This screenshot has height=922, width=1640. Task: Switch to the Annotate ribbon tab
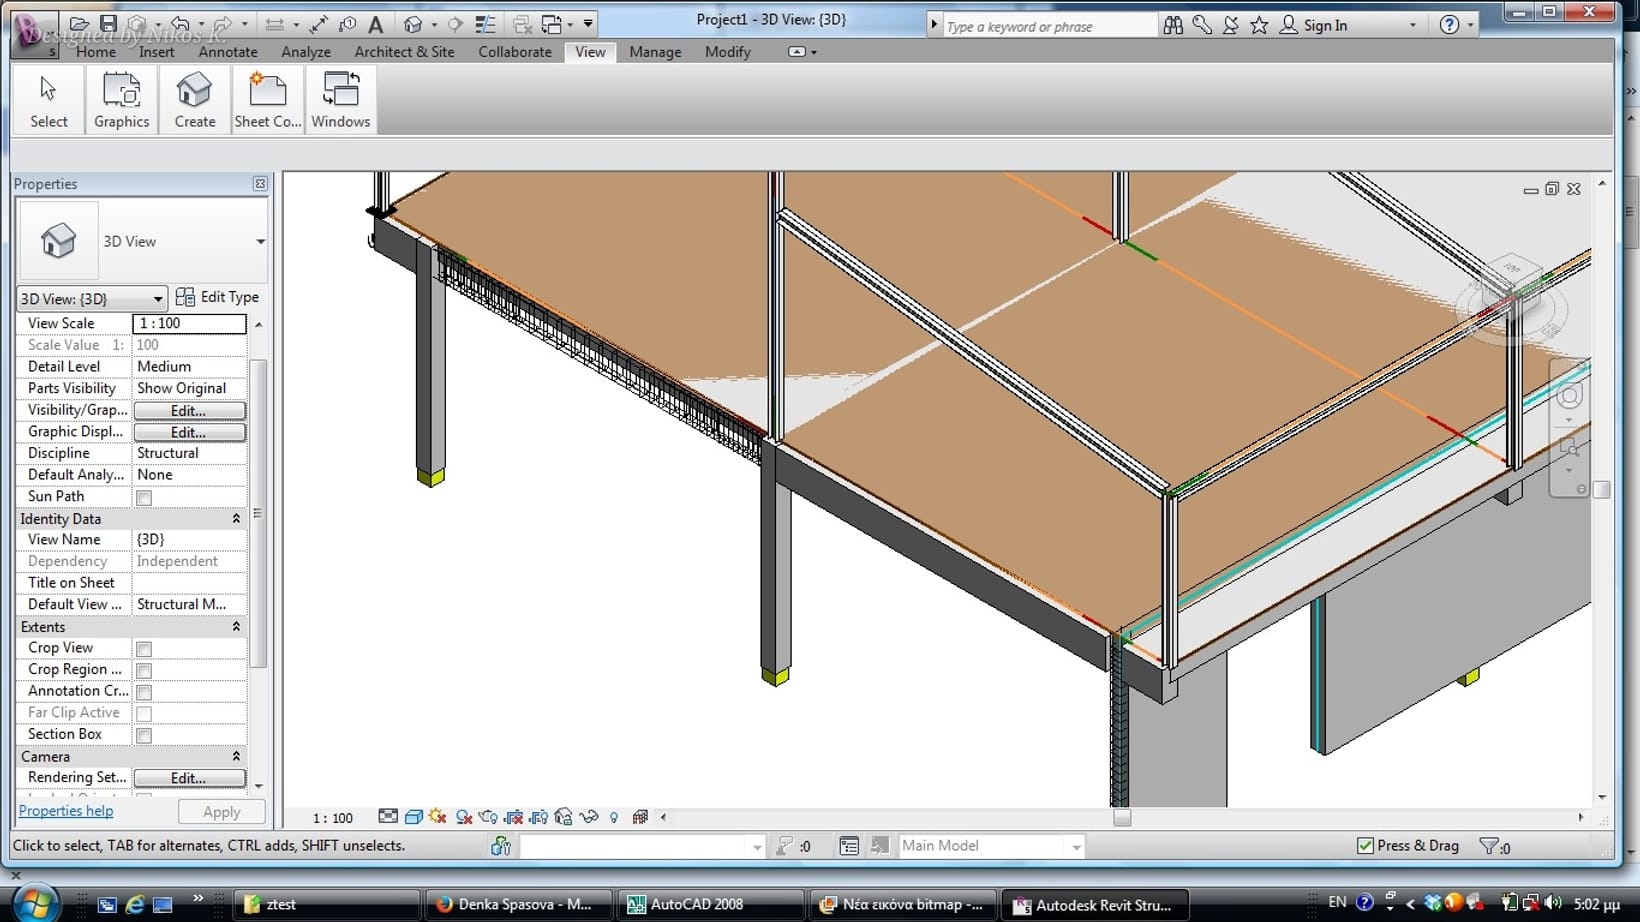tap(227, 52)
